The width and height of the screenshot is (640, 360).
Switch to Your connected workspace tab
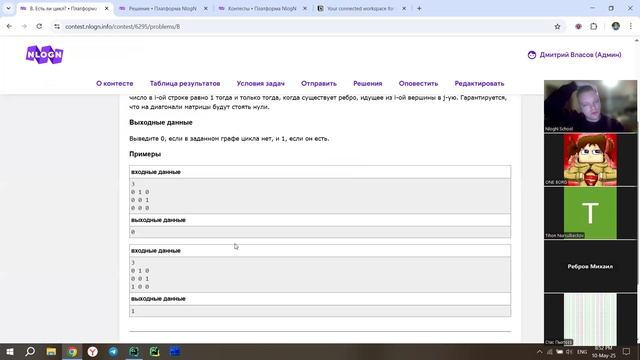360,9
